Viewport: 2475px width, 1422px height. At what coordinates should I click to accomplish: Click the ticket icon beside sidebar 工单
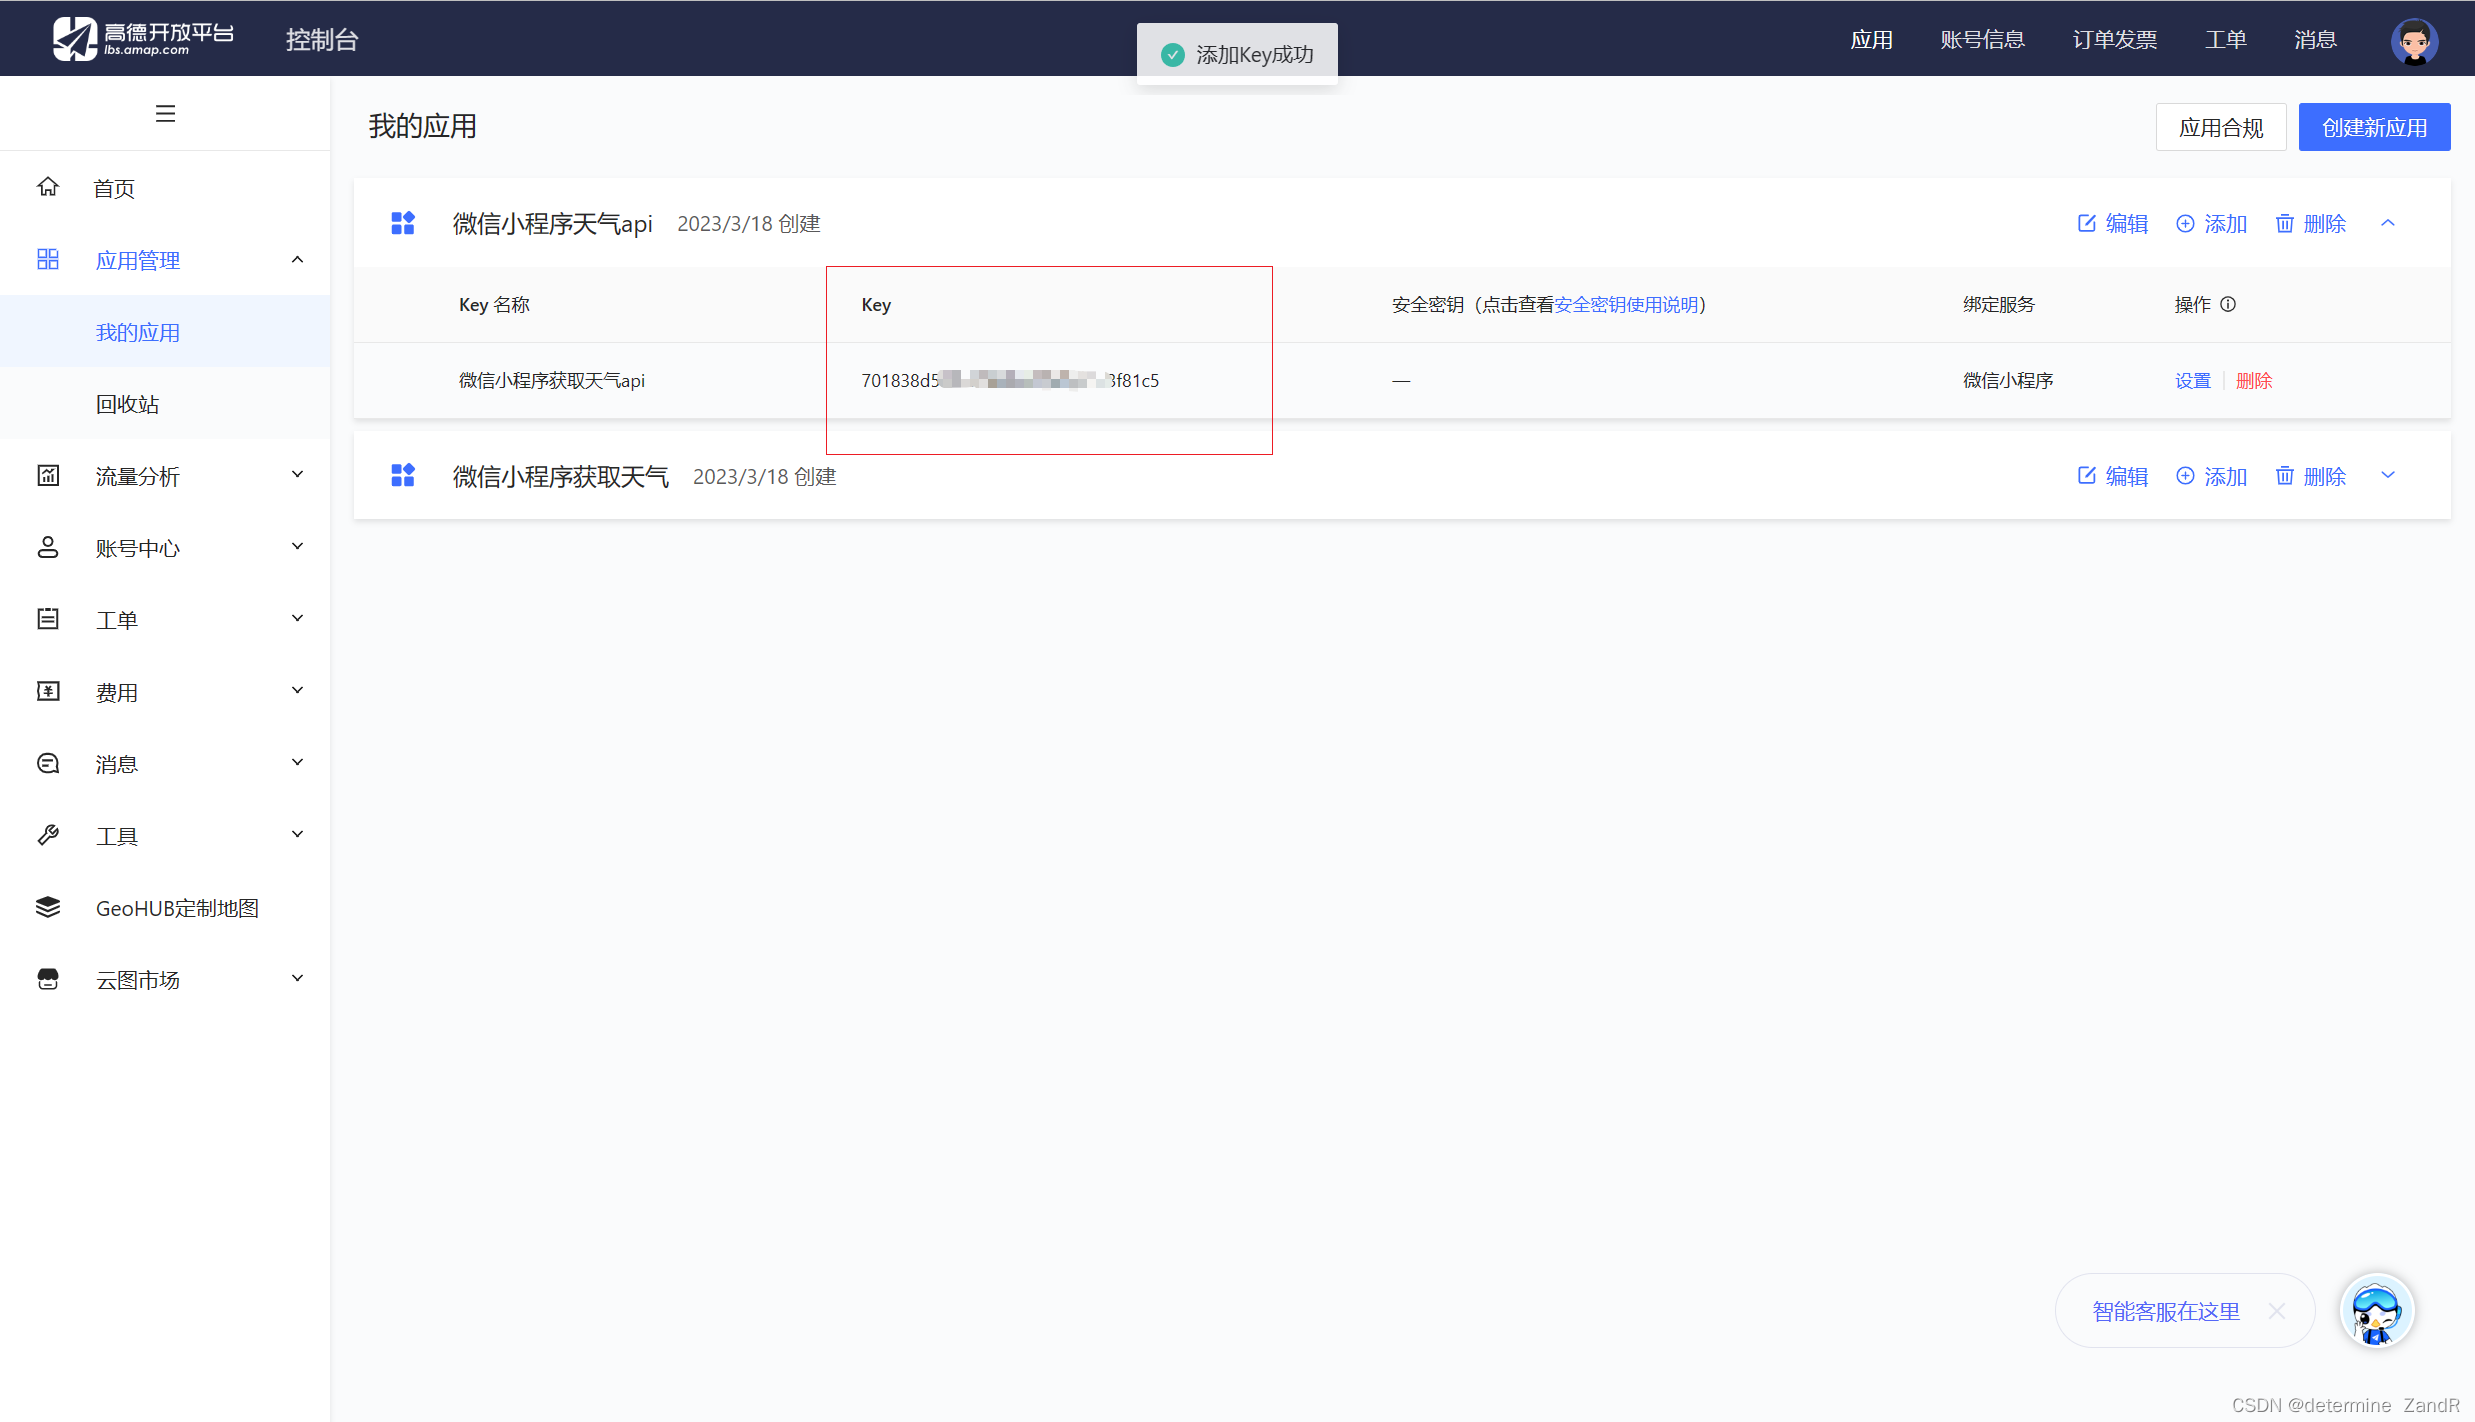click(48, 619)
